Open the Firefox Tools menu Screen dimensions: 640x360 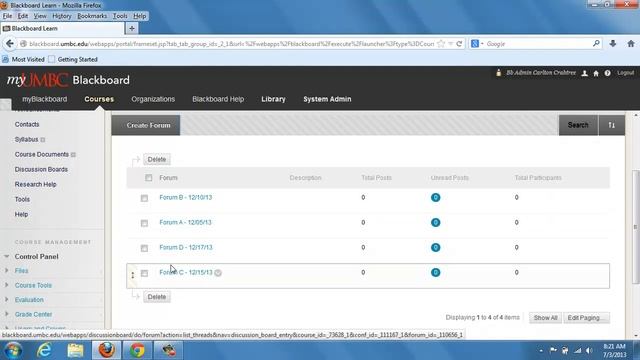tap(120, 16)
